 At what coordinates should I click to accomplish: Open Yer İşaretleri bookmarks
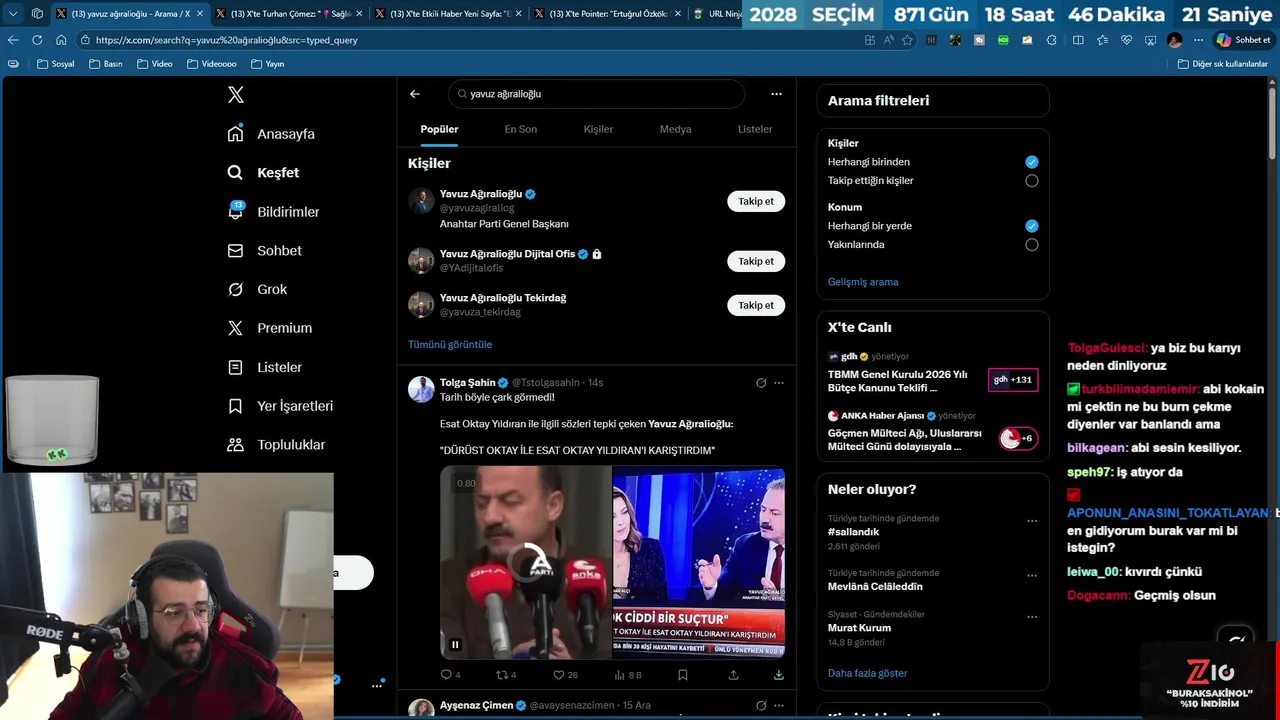tap(280, 406)
